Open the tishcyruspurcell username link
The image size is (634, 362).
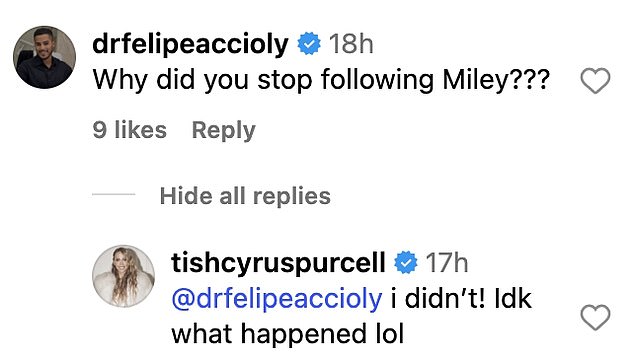pos(278,263)
